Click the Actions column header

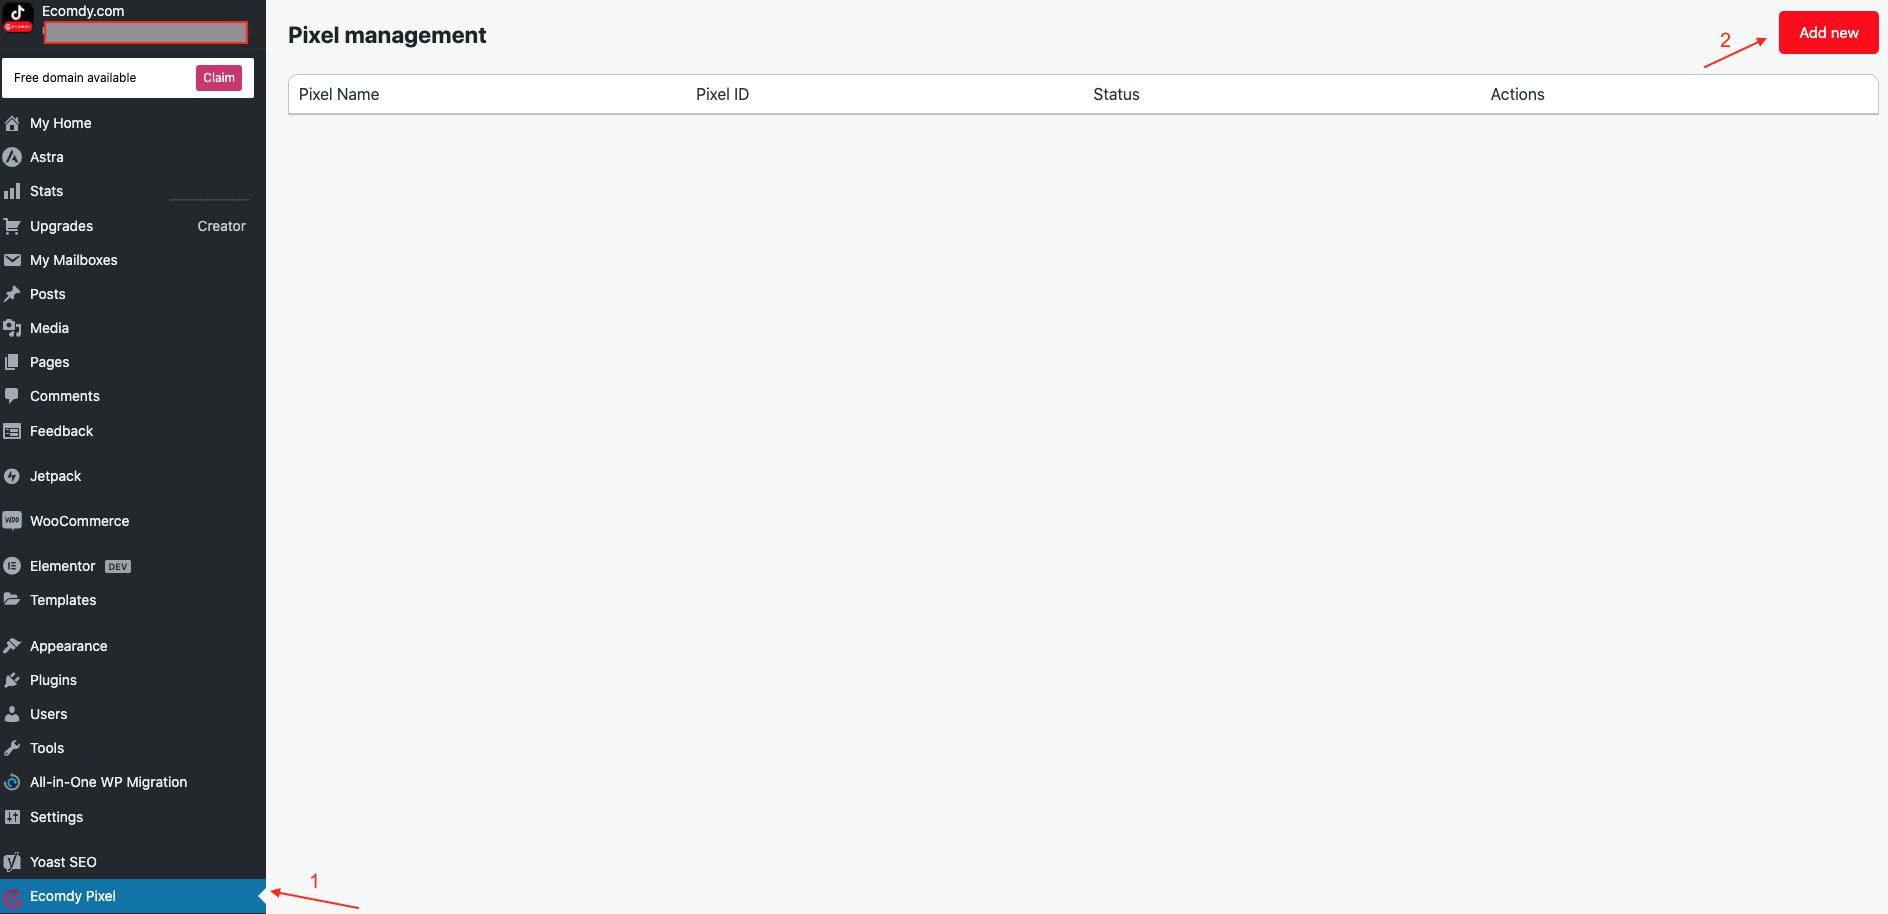[1517, 94]
